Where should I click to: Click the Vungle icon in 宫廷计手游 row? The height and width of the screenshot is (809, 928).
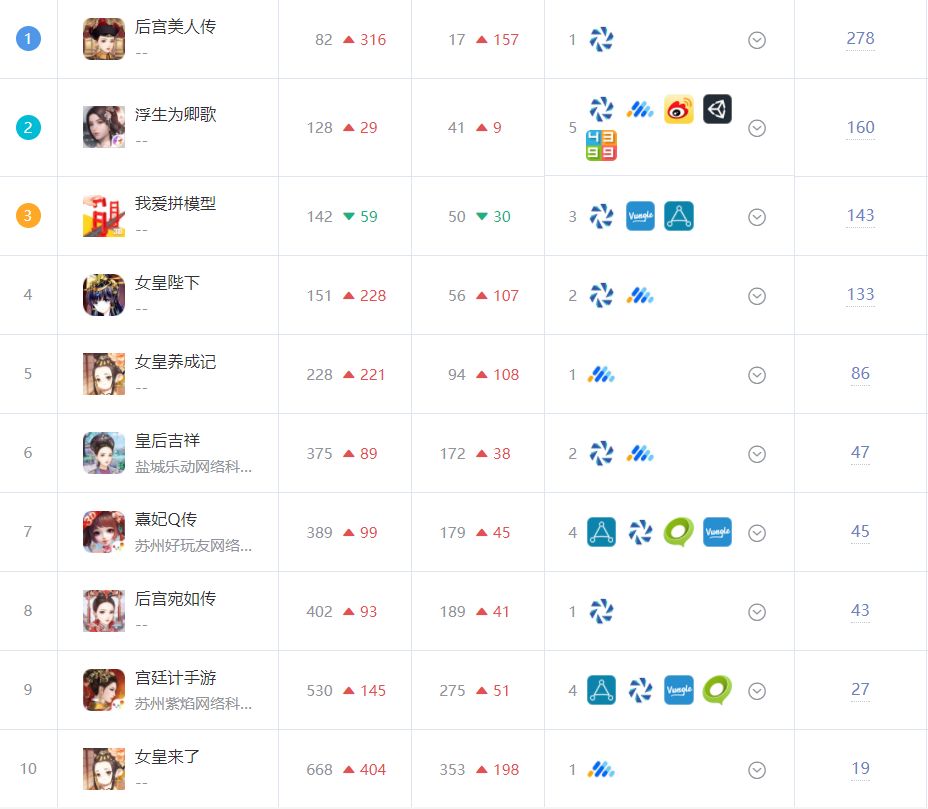[x=678, y=690]
